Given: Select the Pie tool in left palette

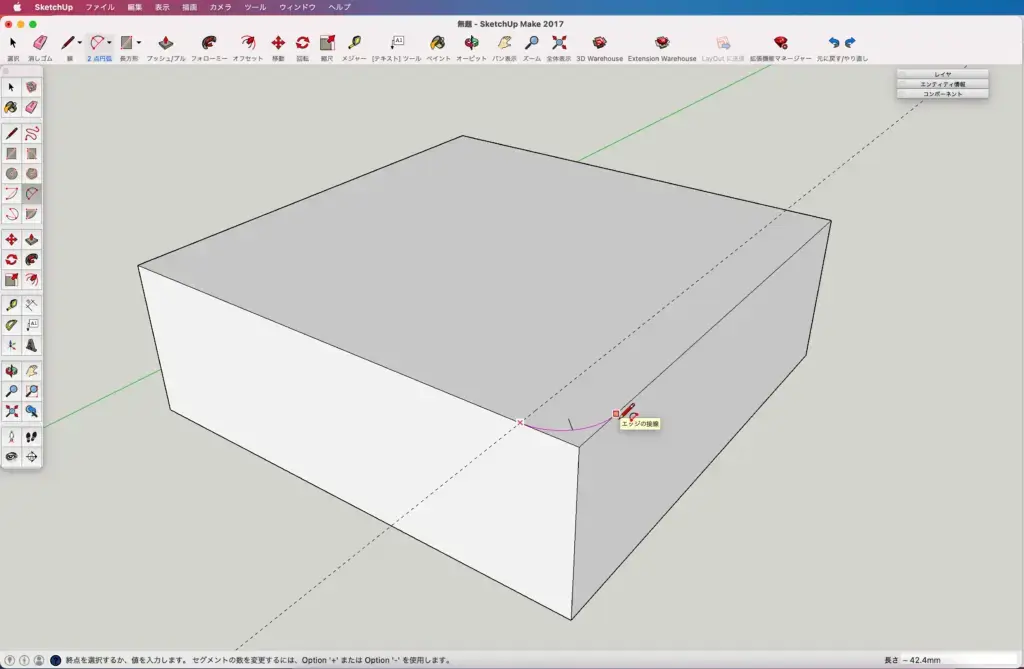Looking at the screenshot, I should click(x=31, y=214).
